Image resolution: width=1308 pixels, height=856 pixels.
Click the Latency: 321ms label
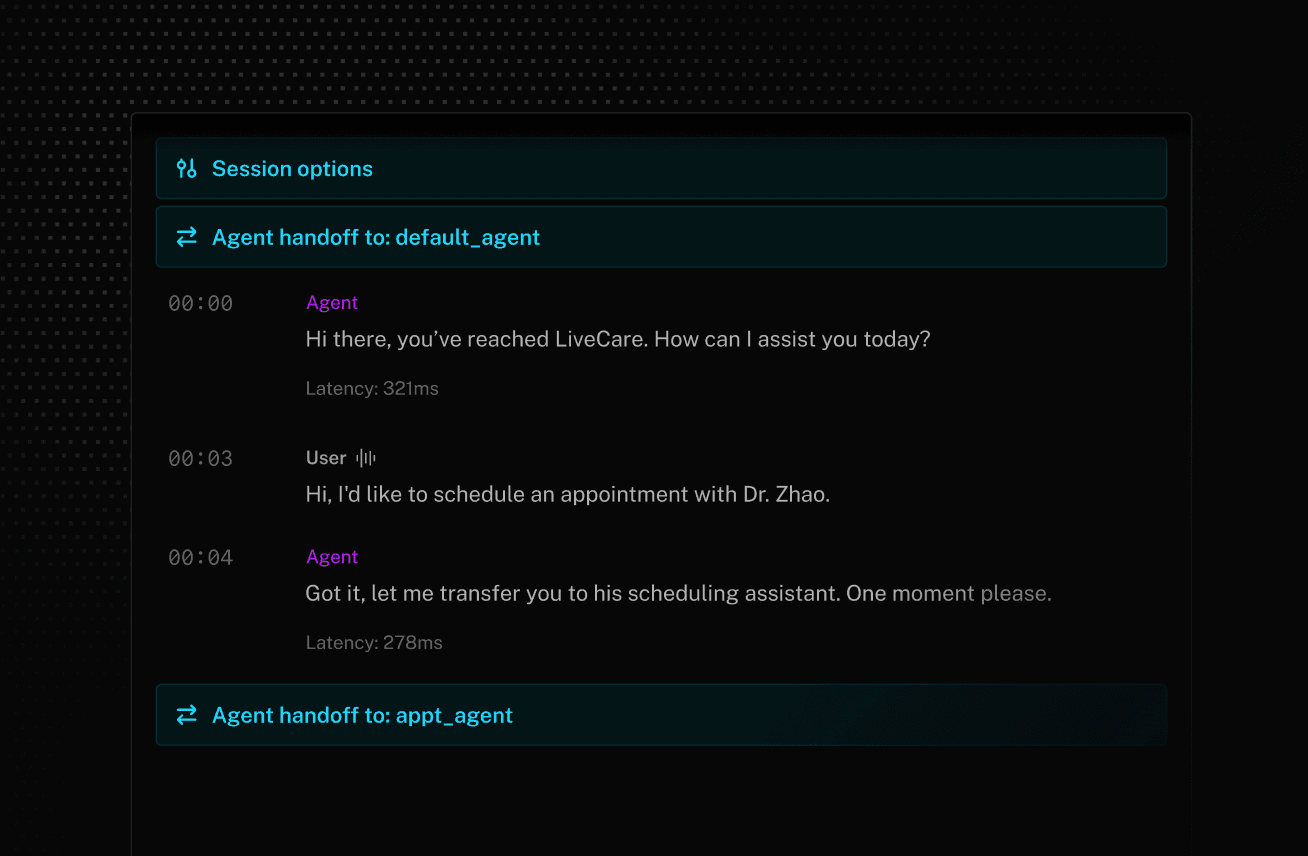372,388
